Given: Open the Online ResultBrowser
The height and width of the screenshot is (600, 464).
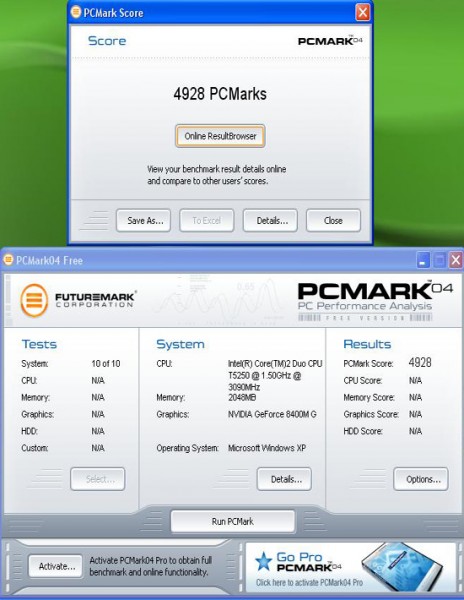Looking at the screenshot, I should 220,136.
